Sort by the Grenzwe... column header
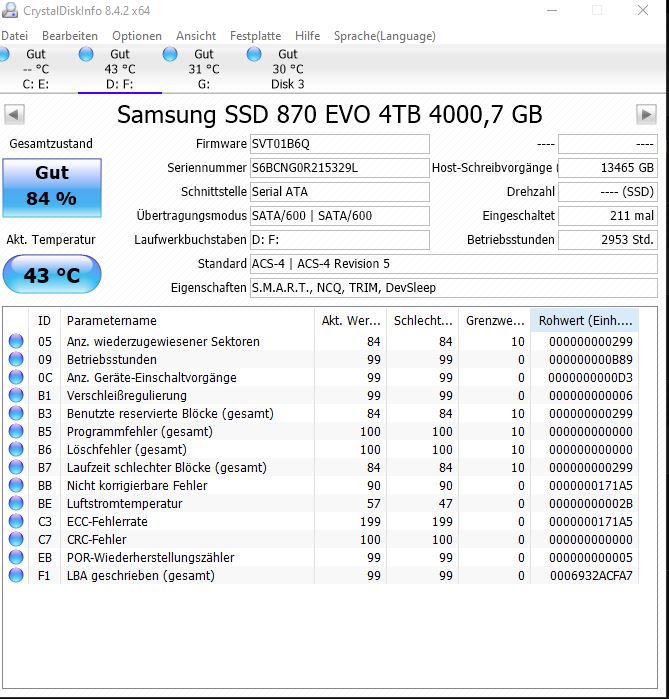The image size is (669, 699). click(x=495, y=321)
